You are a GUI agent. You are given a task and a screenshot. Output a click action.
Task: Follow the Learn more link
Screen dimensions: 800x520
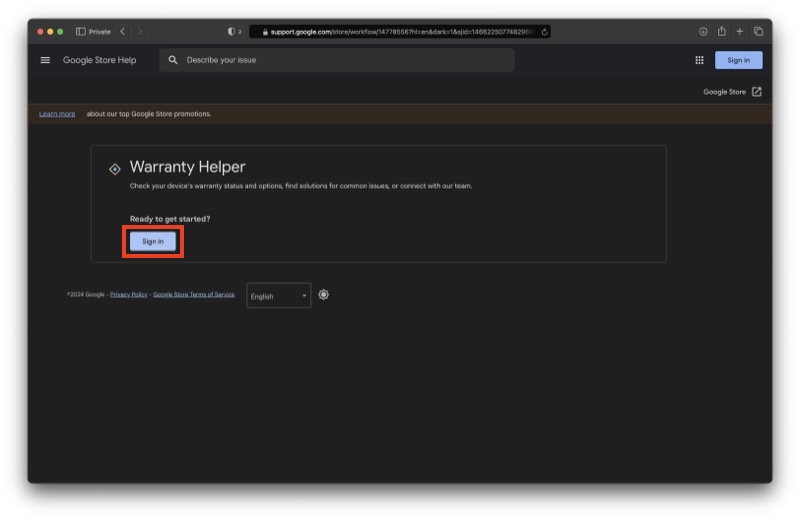click(x=57, y=114)
